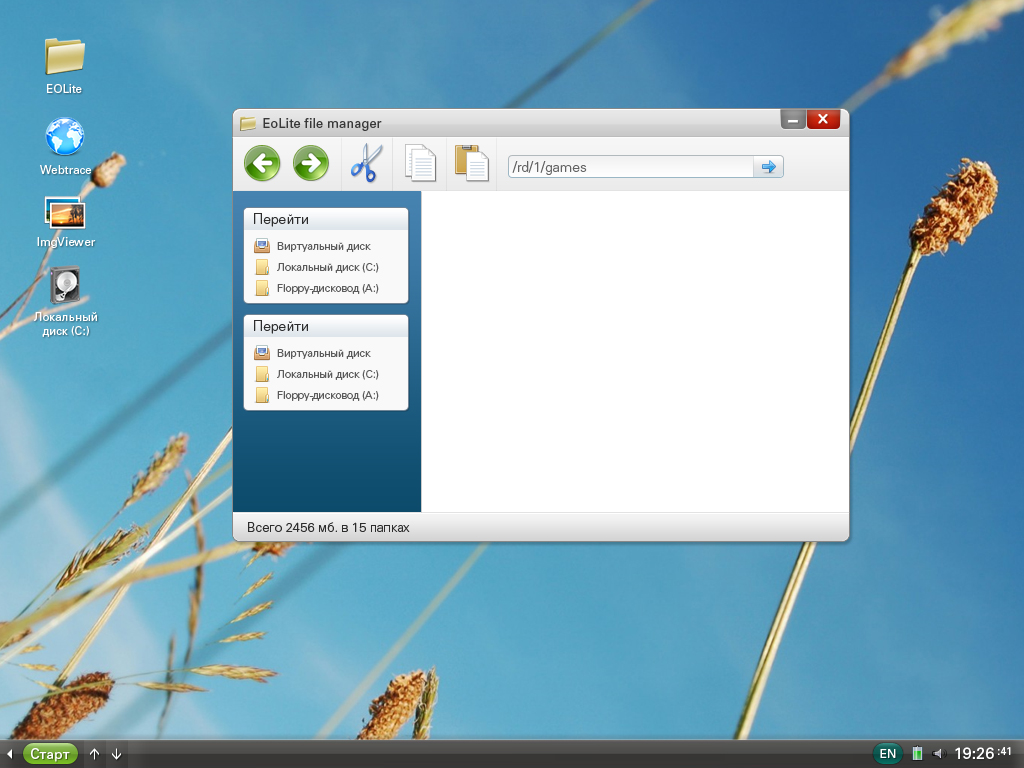Select the Cut scissors tool

[x=366, y=163]
